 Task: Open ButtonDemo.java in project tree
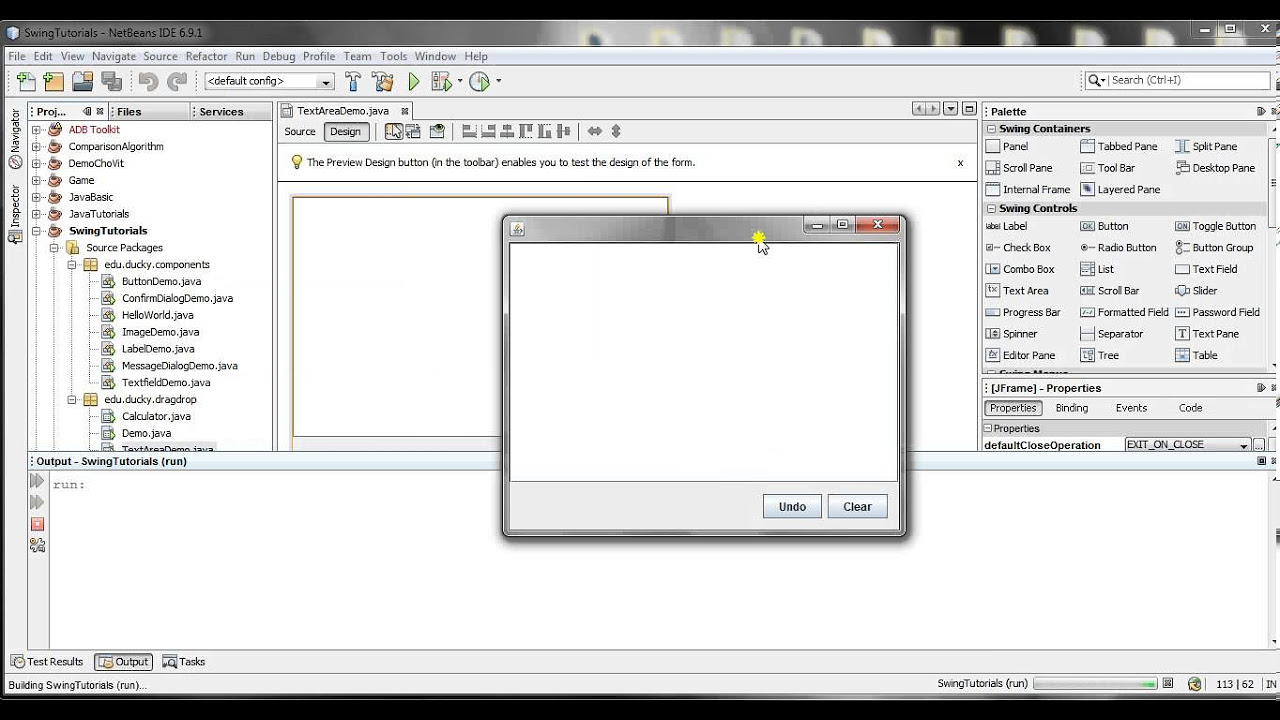tap(161, 282)
